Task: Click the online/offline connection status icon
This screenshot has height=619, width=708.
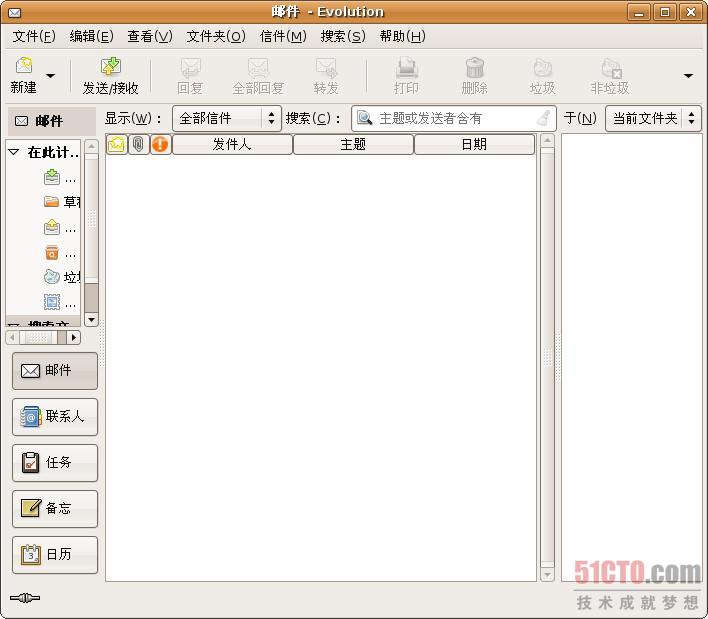Action: (x=25, y=598)
